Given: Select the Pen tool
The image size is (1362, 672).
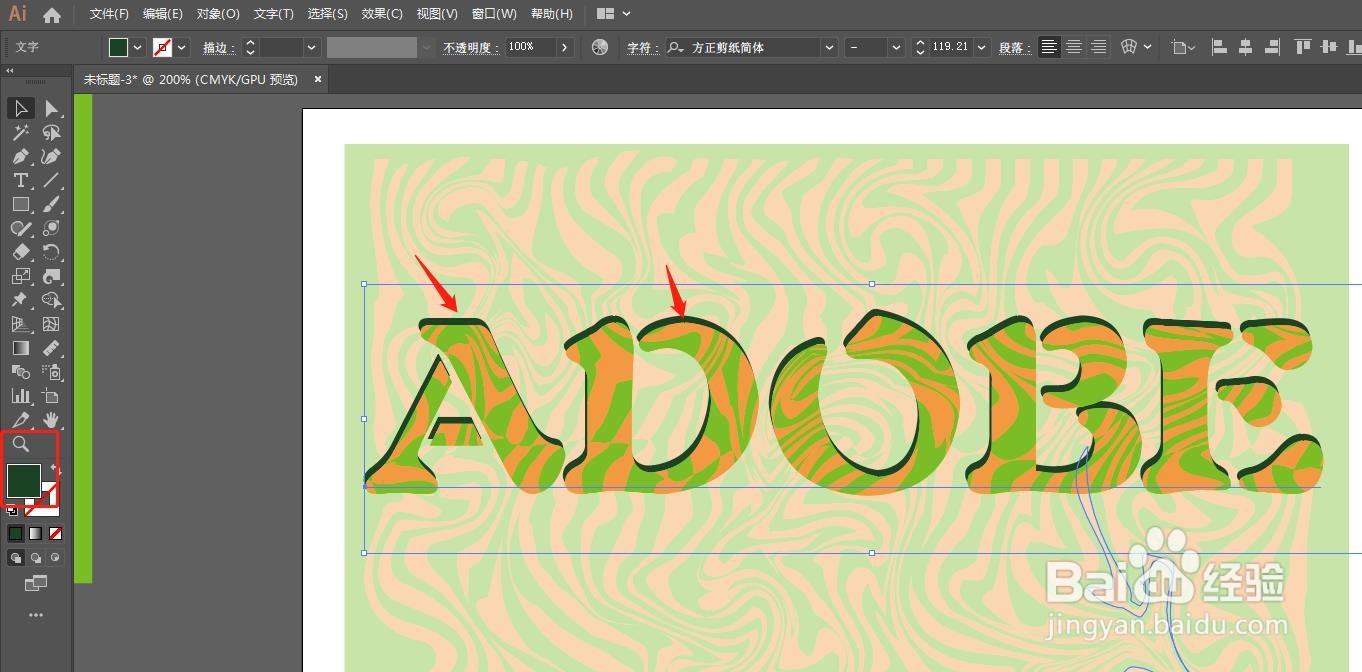Looking at the screenshot, I should [20, 156].
